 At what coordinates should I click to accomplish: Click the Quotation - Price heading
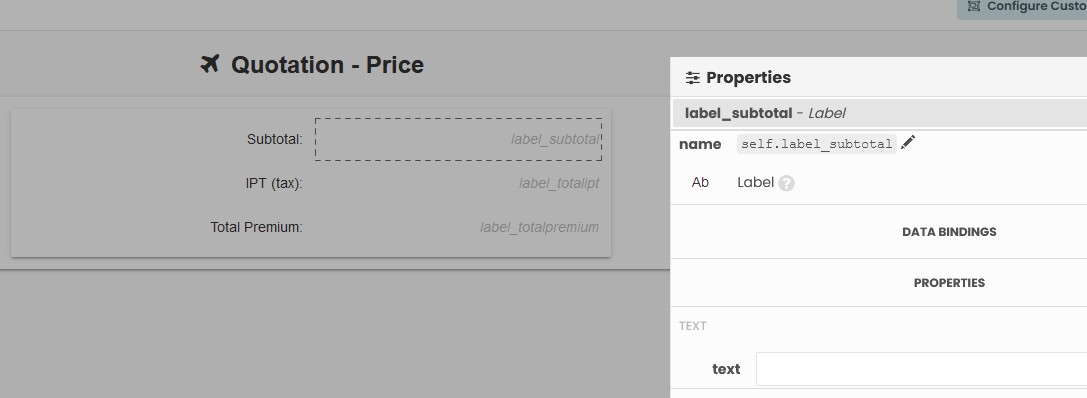pyautogui.click(x=327, y=64)
